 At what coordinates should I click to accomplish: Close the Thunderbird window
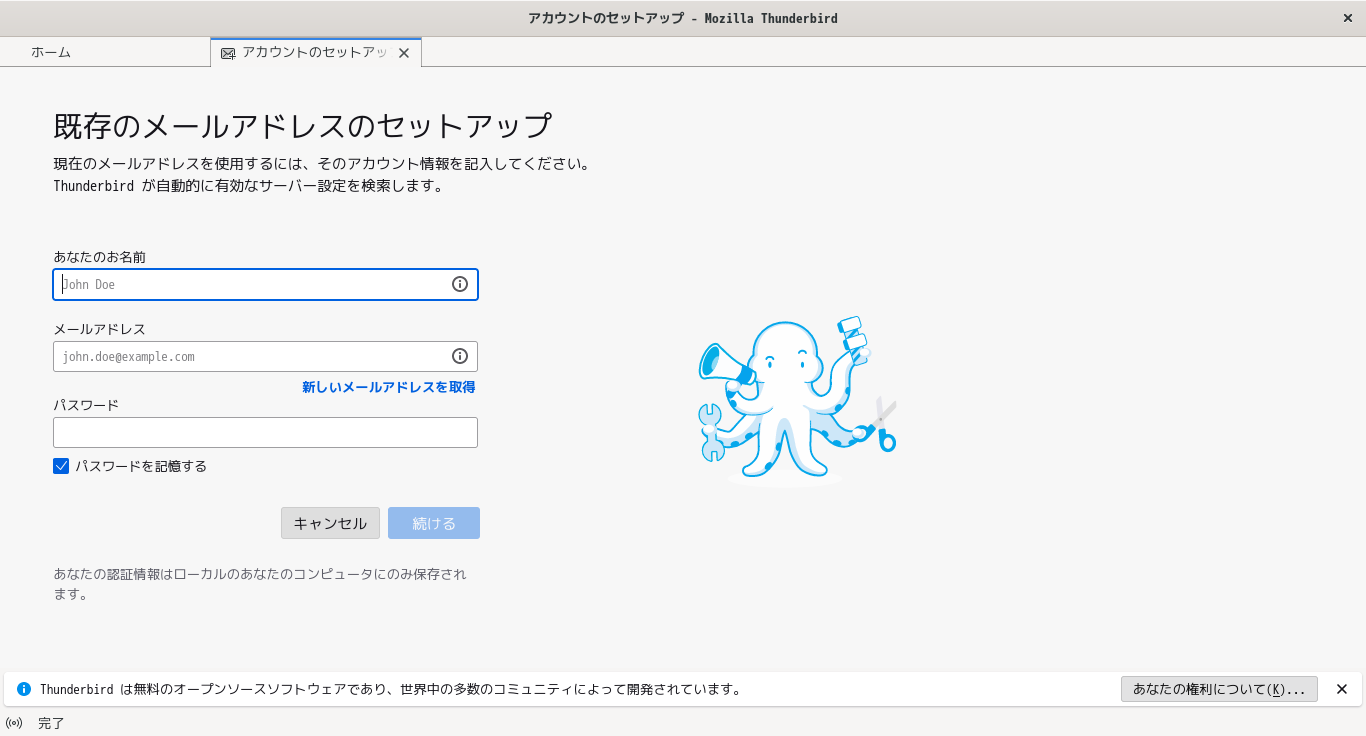tap(1348, 18)
